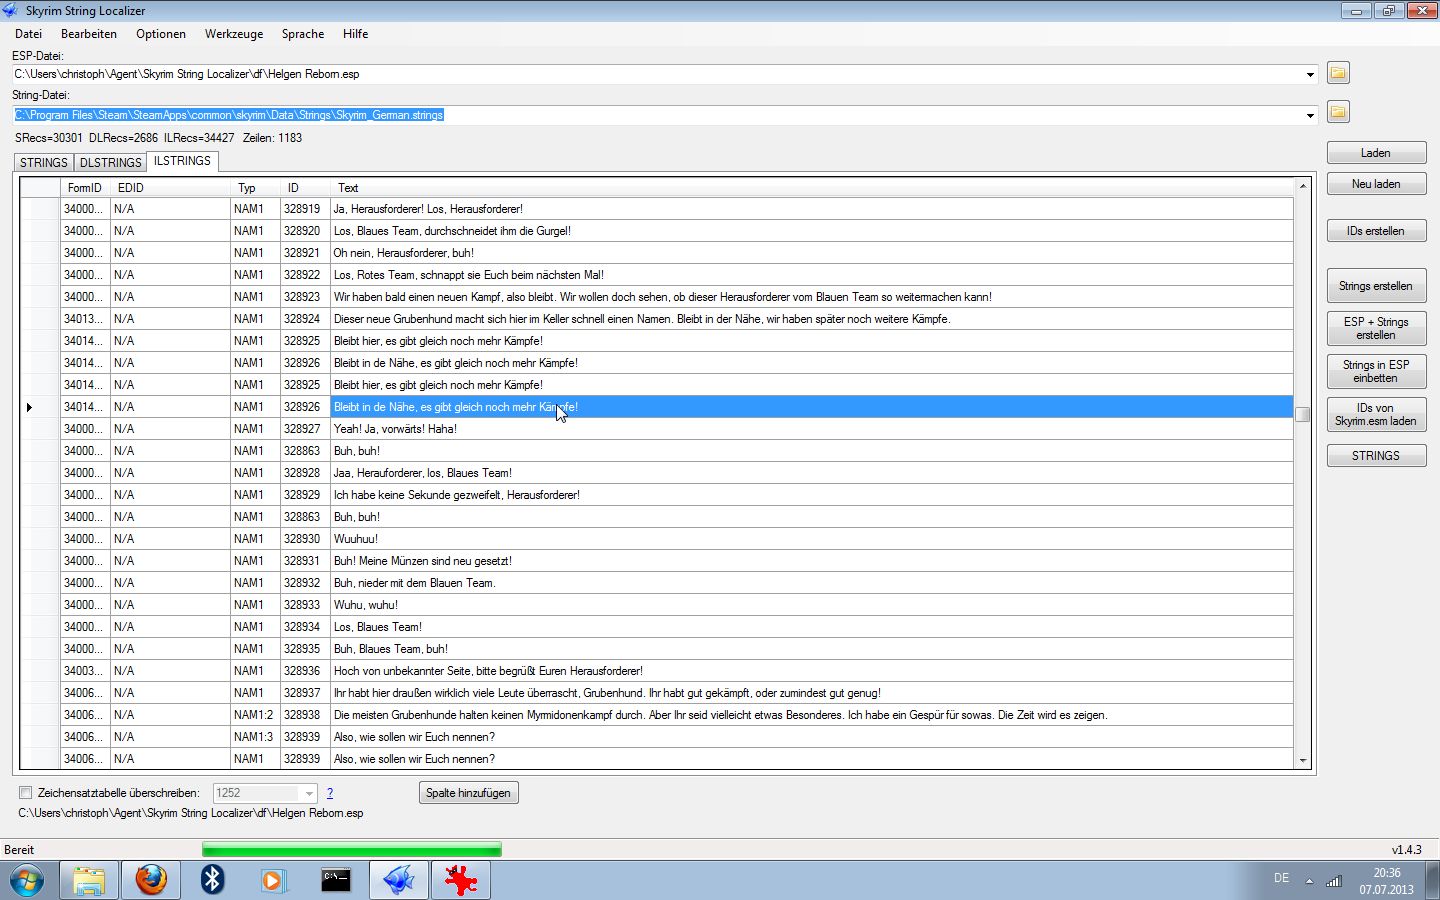Switch to the DLSTRINGS tab

point(110,162)
